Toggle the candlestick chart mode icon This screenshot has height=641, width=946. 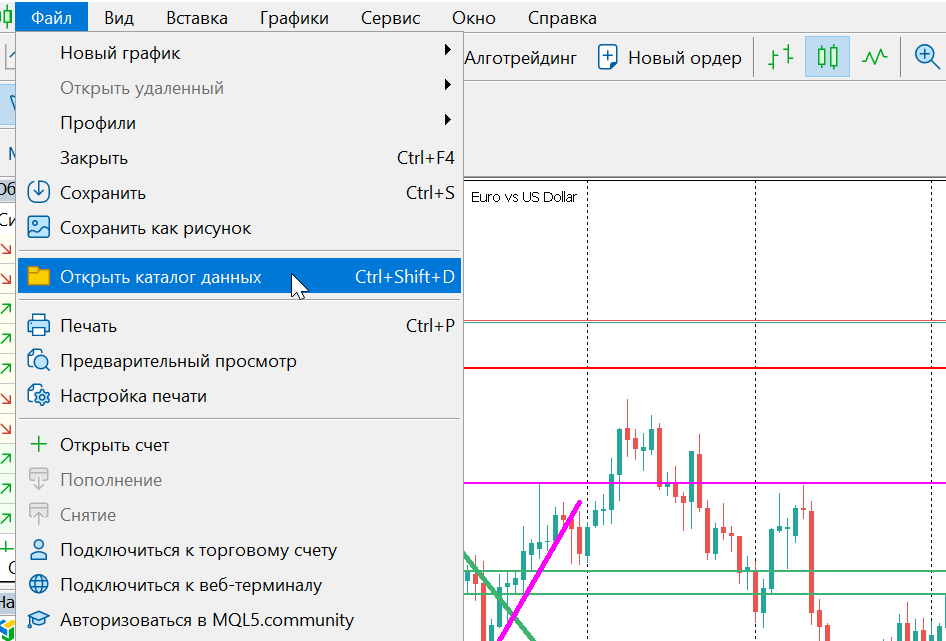[827, 57]
